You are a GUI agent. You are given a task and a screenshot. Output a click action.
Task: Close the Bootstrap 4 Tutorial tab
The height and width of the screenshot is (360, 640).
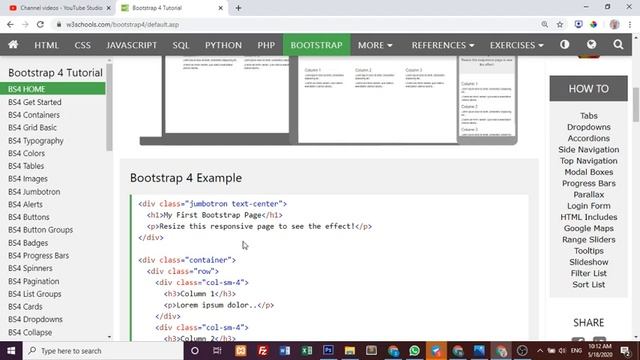(220, 8)
